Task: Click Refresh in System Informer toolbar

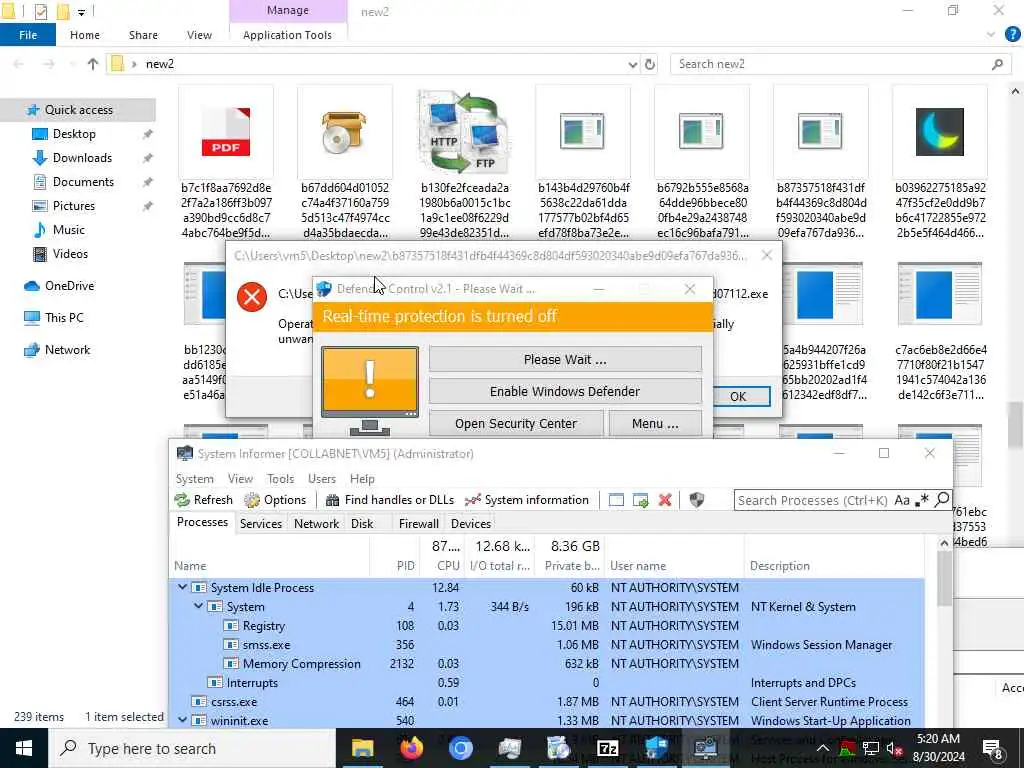Action: click(x=203, y=500)
